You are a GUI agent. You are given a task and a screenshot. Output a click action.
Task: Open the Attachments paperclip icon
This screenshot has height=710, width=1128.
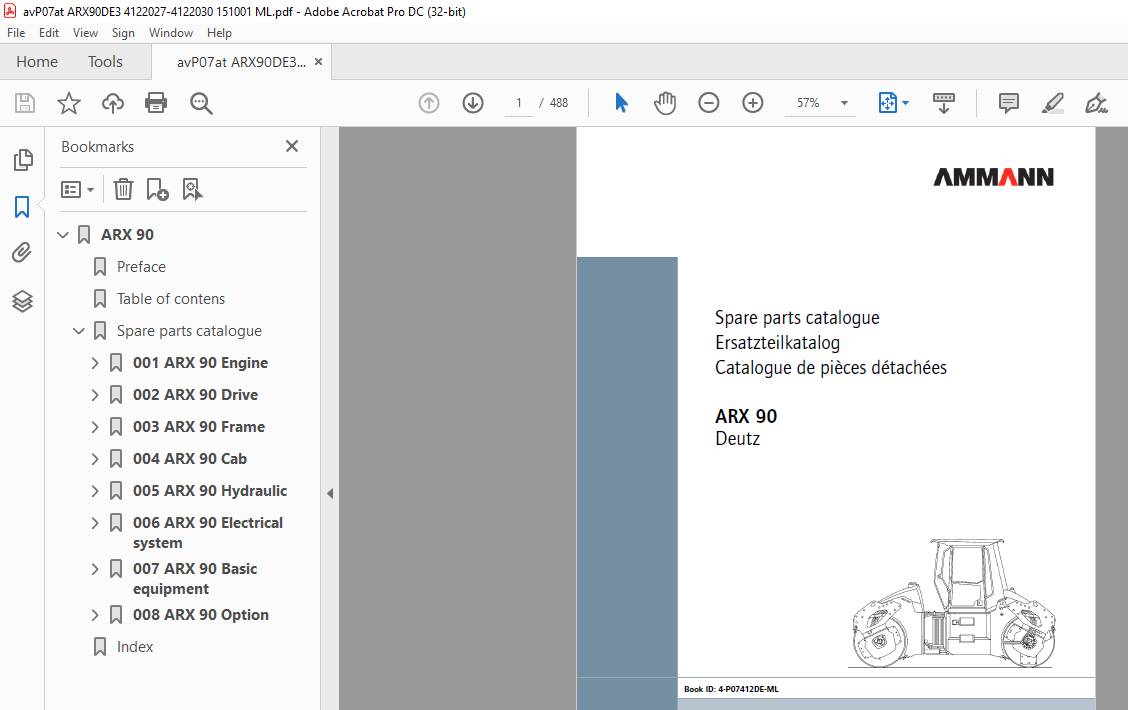22,252
